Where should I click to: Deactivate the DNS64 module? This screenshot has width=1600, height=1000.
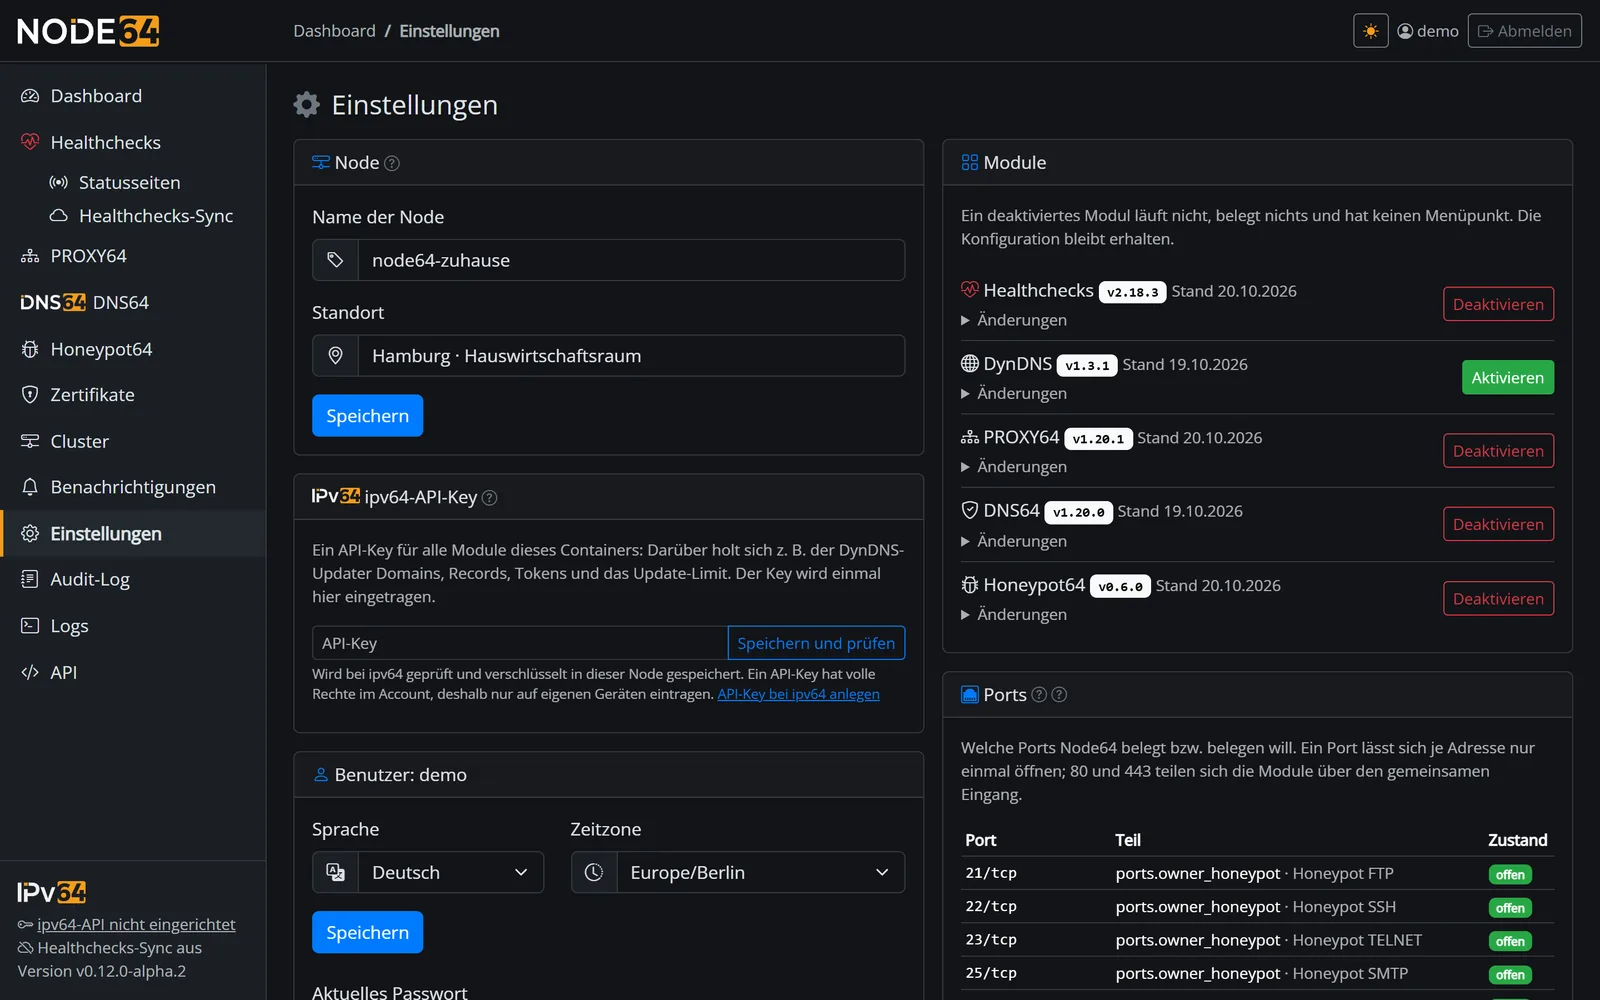1498,524
